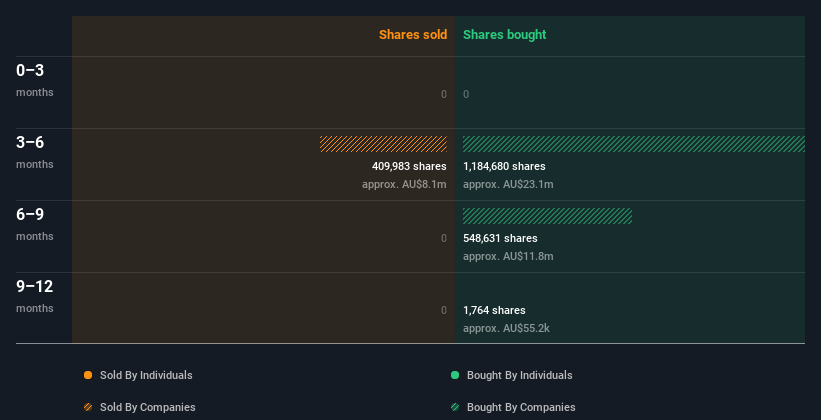This screenshot has width=821, height=420.
Task: Click the sold zero value in 6–9 months row
Action: 444,238
